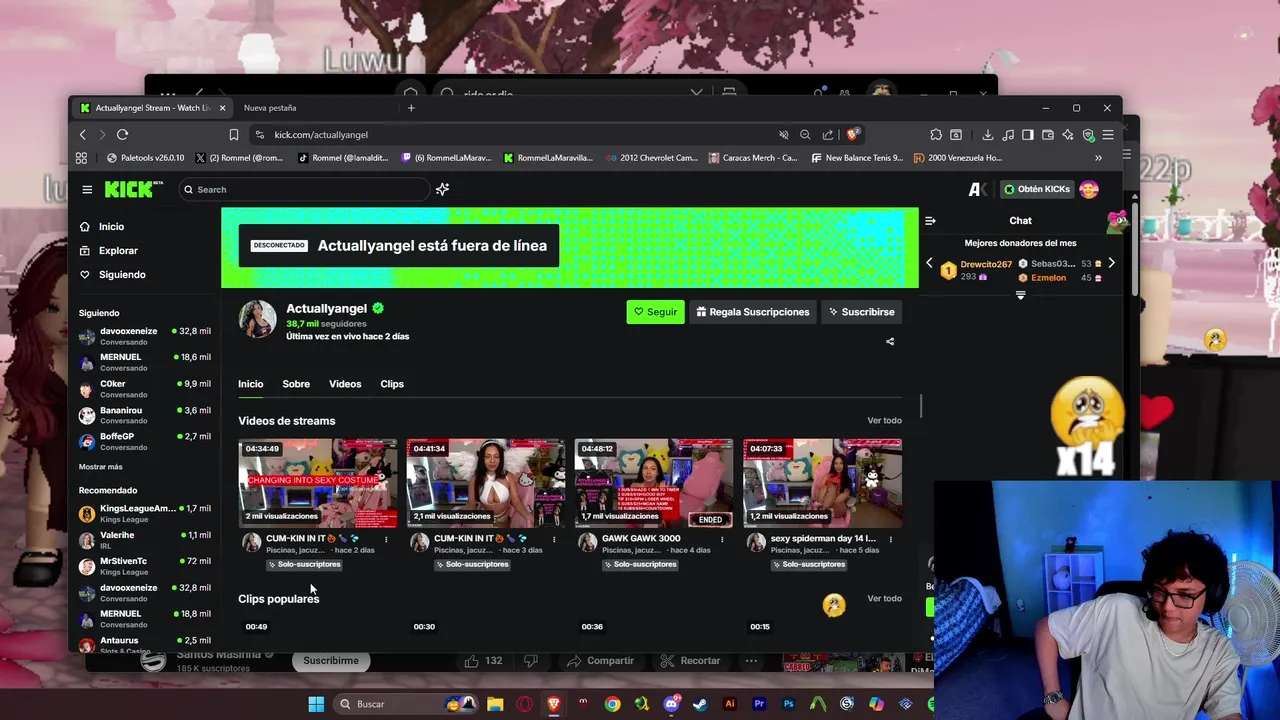Open Caracas Merch bookmark
Image resolution: width=1280 pixels, height=720 pixels.
[x=753, y=158]
